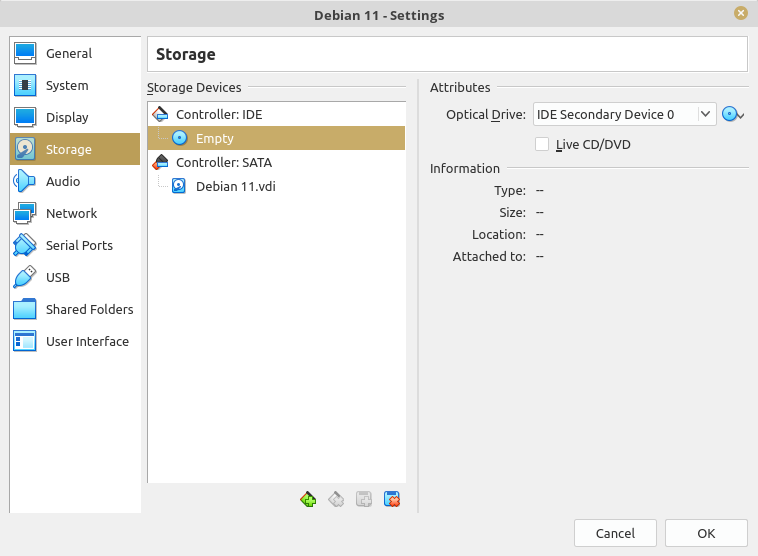The image size is (758, 556).
Task: Click the General monitor icon
Action: click(x=25, y=53)
